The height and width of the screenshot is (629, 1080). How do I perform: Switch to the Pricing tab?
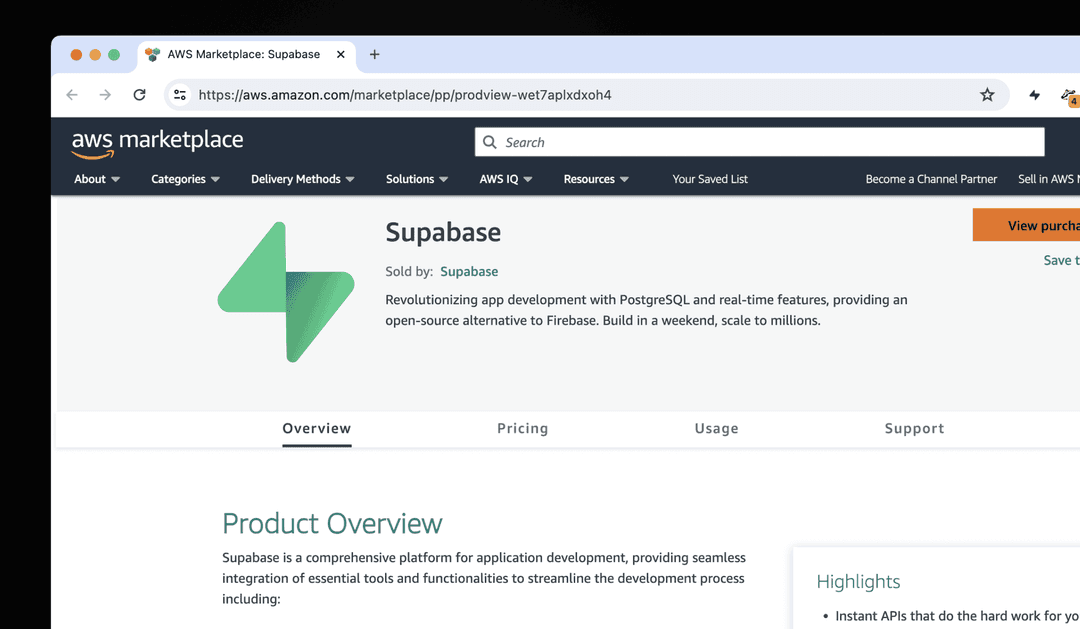pos(523,429)
